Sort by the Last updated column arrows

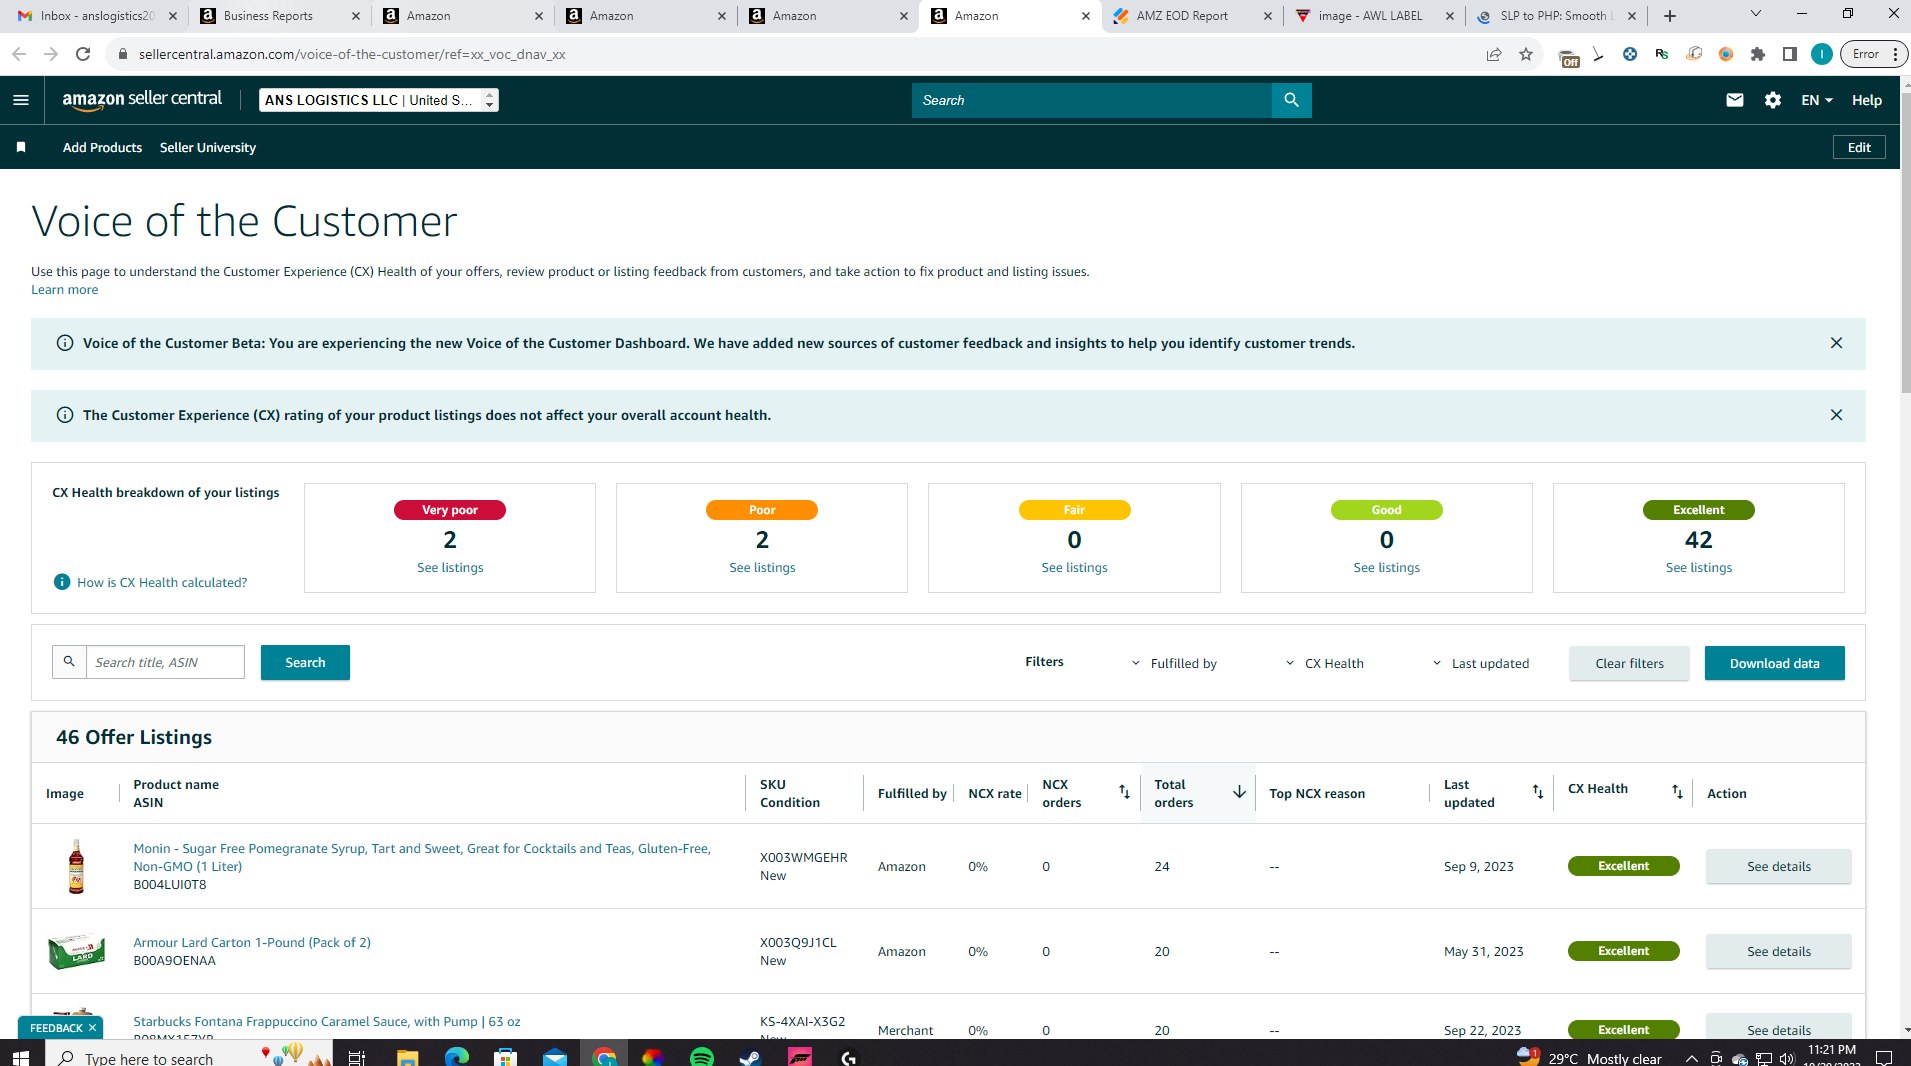click(x=1538, y=792)
